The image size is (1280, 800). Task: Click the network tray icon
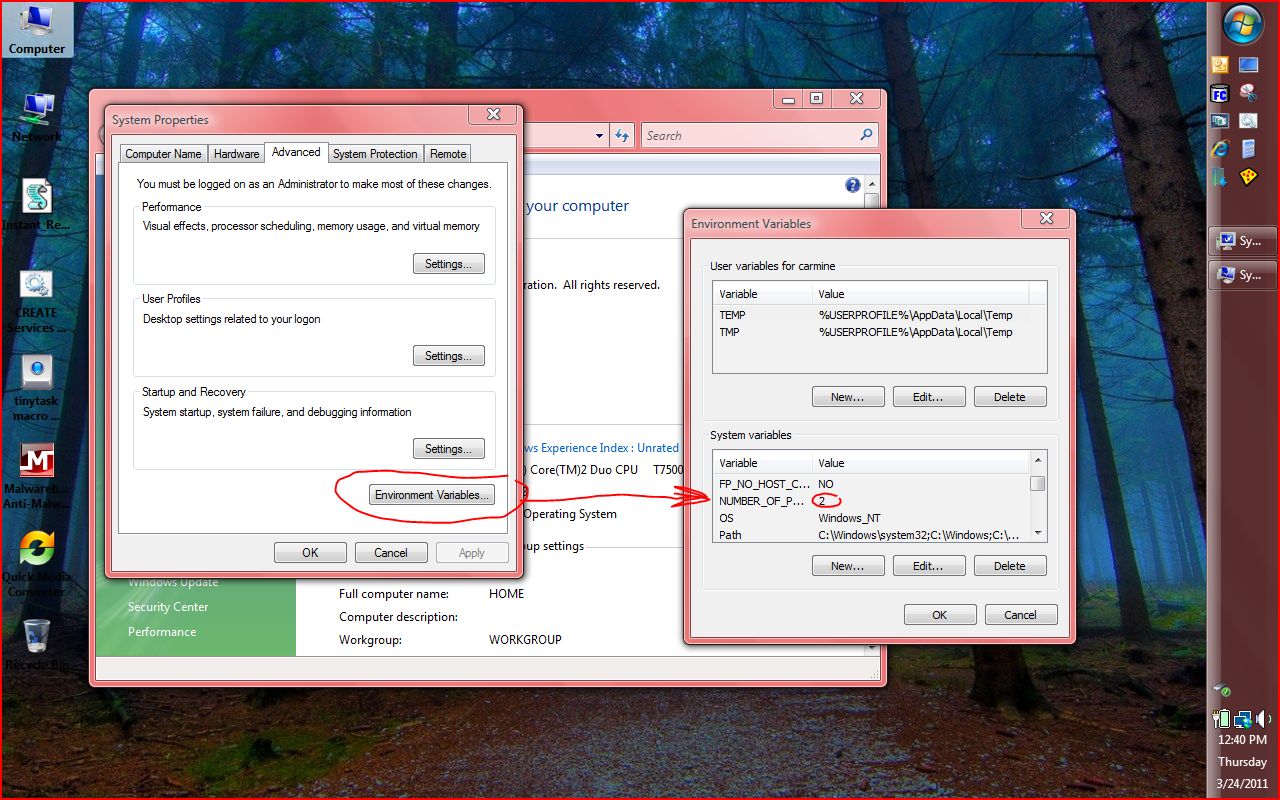[x=1243, y=718]
